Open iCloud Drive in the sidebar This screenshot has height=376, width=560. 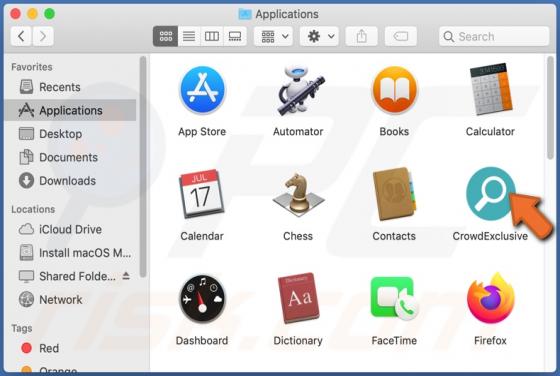coord(70,229)
